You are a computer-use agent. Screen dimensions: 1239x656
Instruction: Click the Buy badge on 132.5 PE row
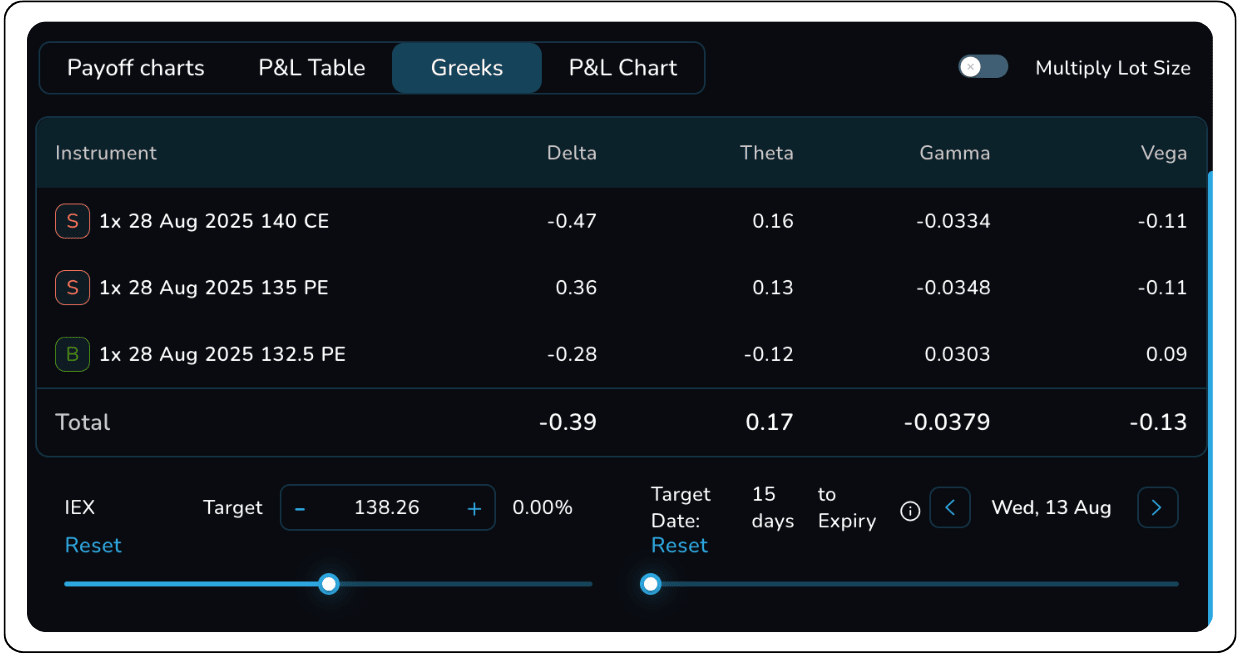pos(72,354)
